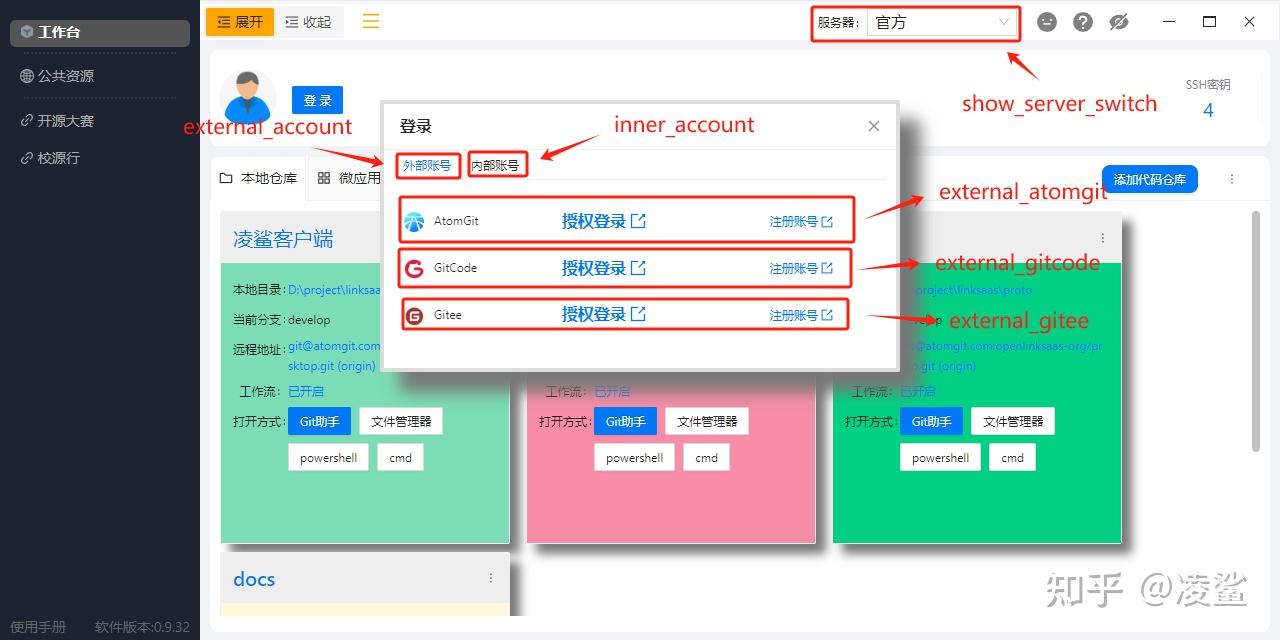Click AtomGit 授权登录 authorization link

pyautogui.click(x=595, y=220)
